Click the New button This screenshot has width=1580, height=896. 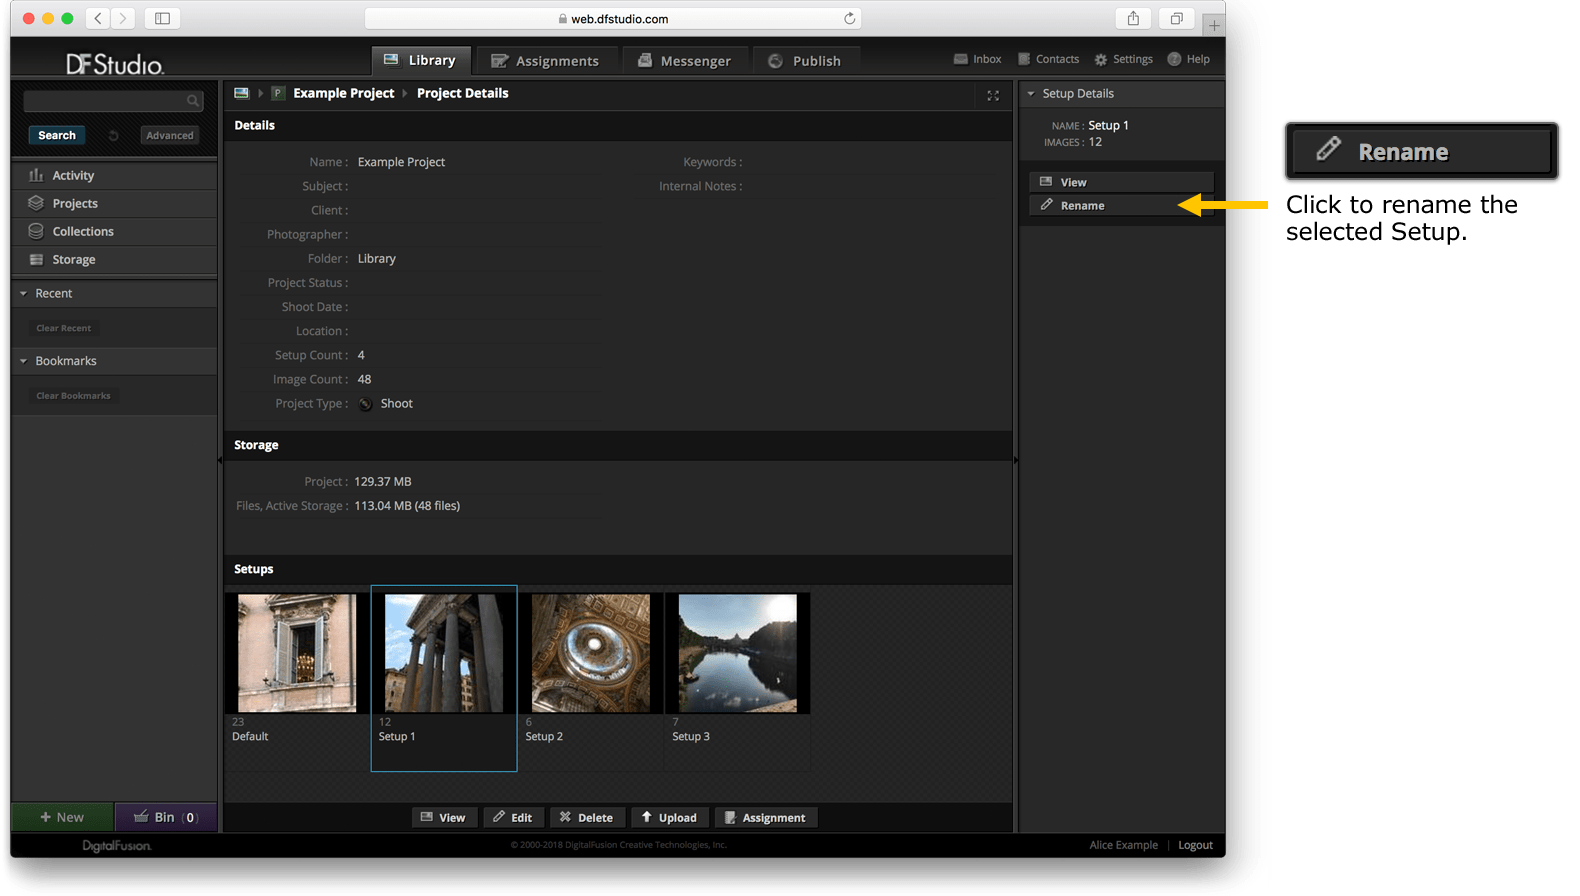62,817
